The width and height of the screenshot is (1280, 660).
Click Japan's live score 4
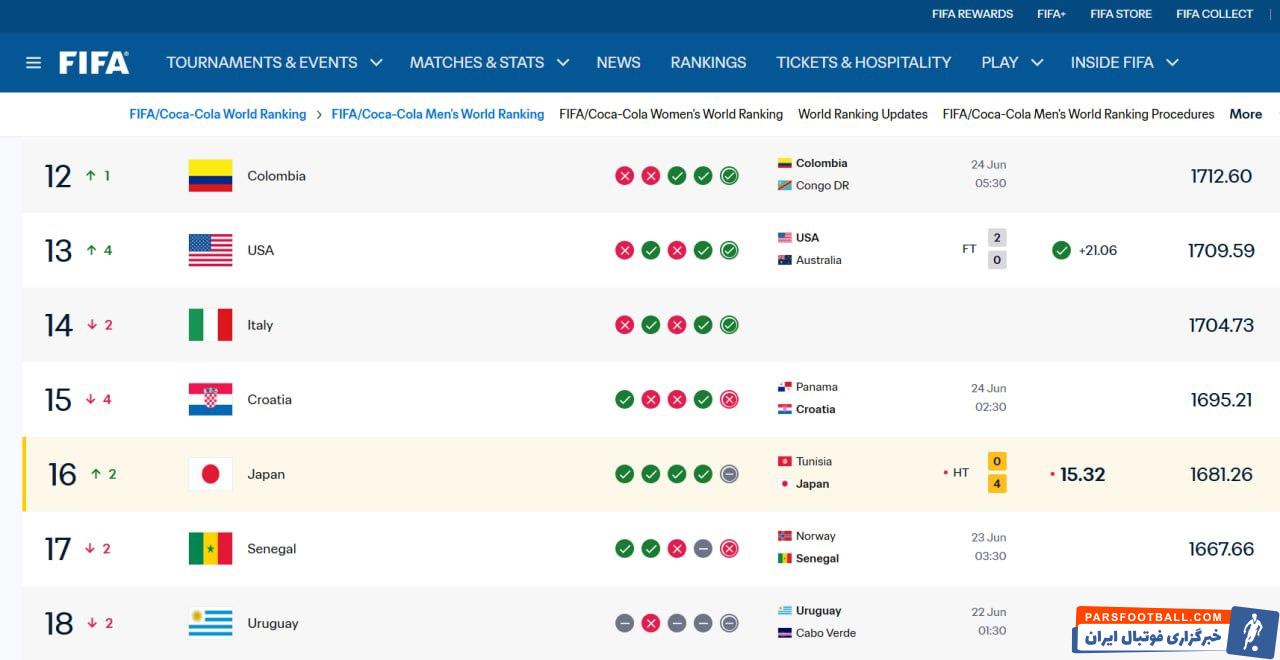pos(997,484)
